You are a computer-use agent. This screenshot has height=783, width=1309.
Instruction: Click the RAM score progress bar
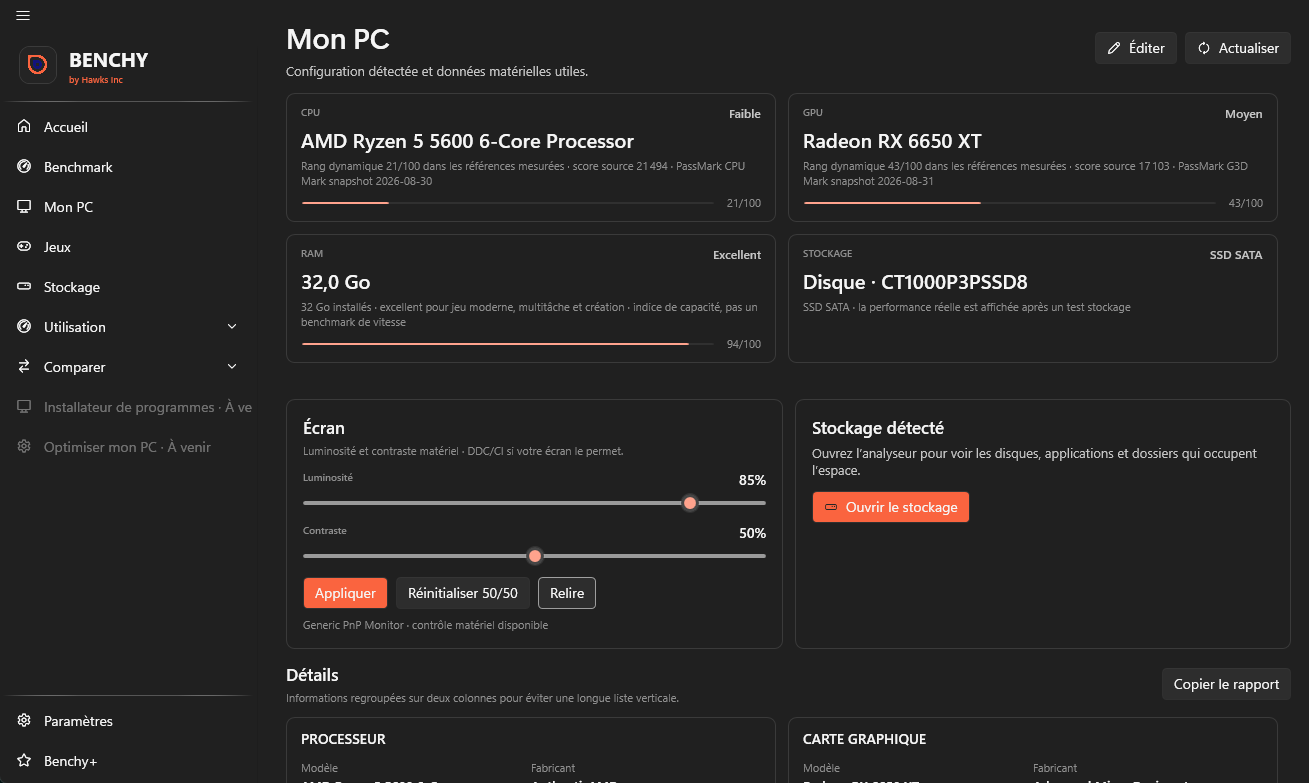click(508, 344)
